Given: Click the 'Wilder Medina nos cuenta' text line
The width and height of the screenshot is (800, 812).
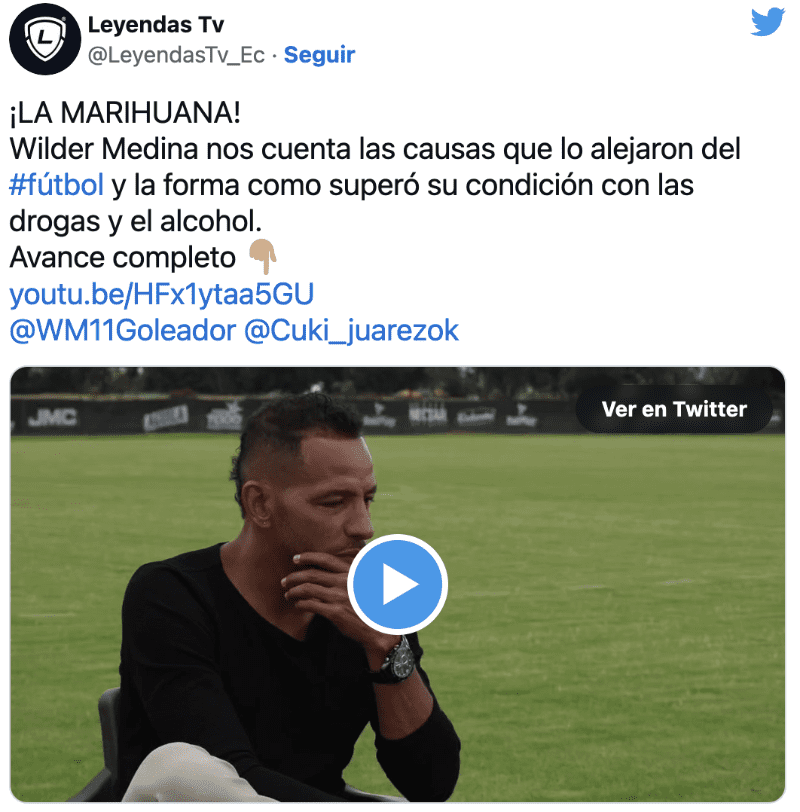Looking at the screenshot, I should (x=375, y=149).
